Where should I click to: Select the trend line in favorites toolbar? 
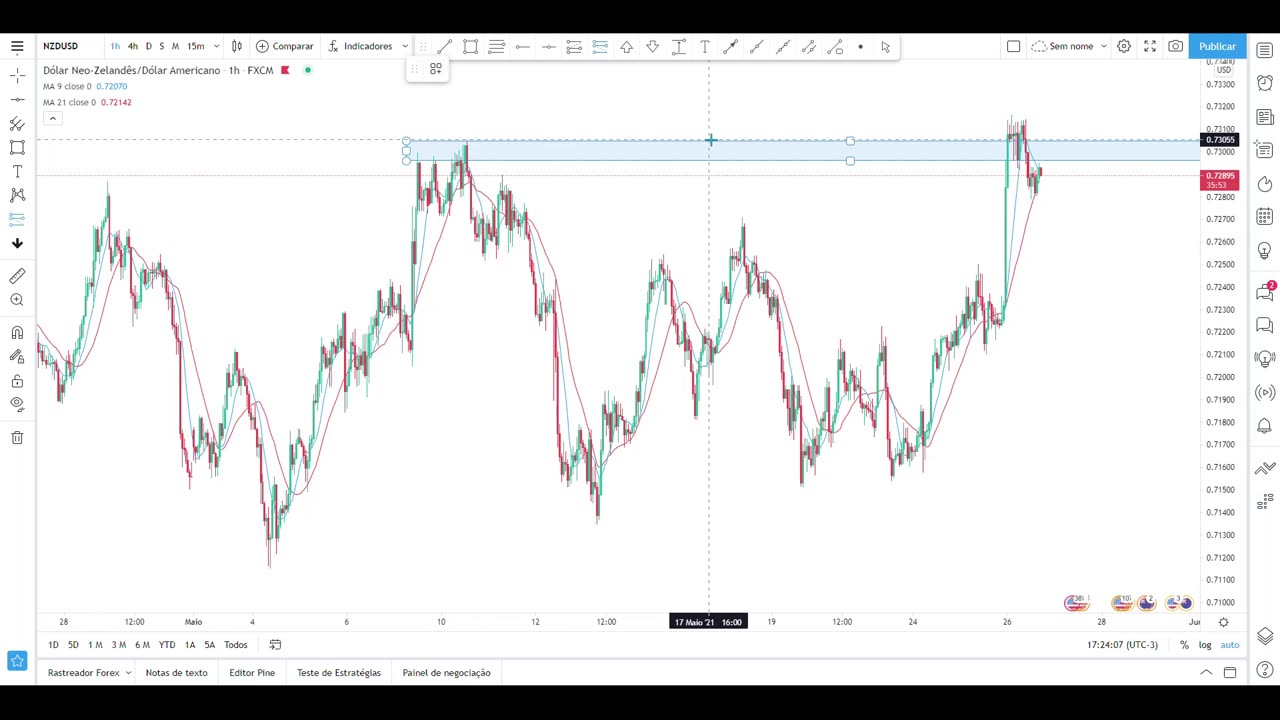coord(445,47)
